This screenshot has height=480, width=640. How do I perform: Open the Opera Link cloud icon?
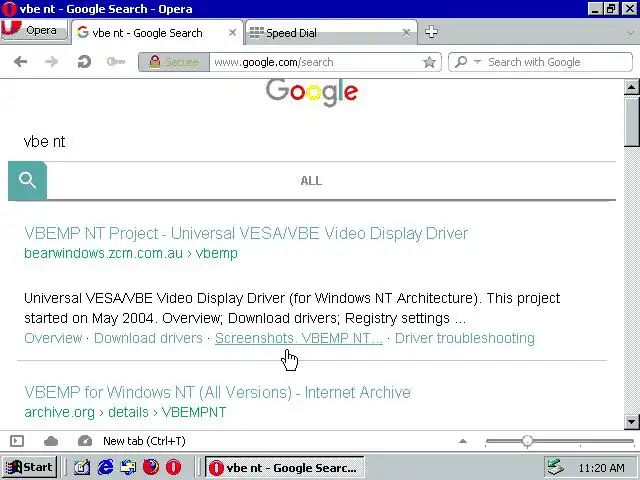(x=51, y=441)
